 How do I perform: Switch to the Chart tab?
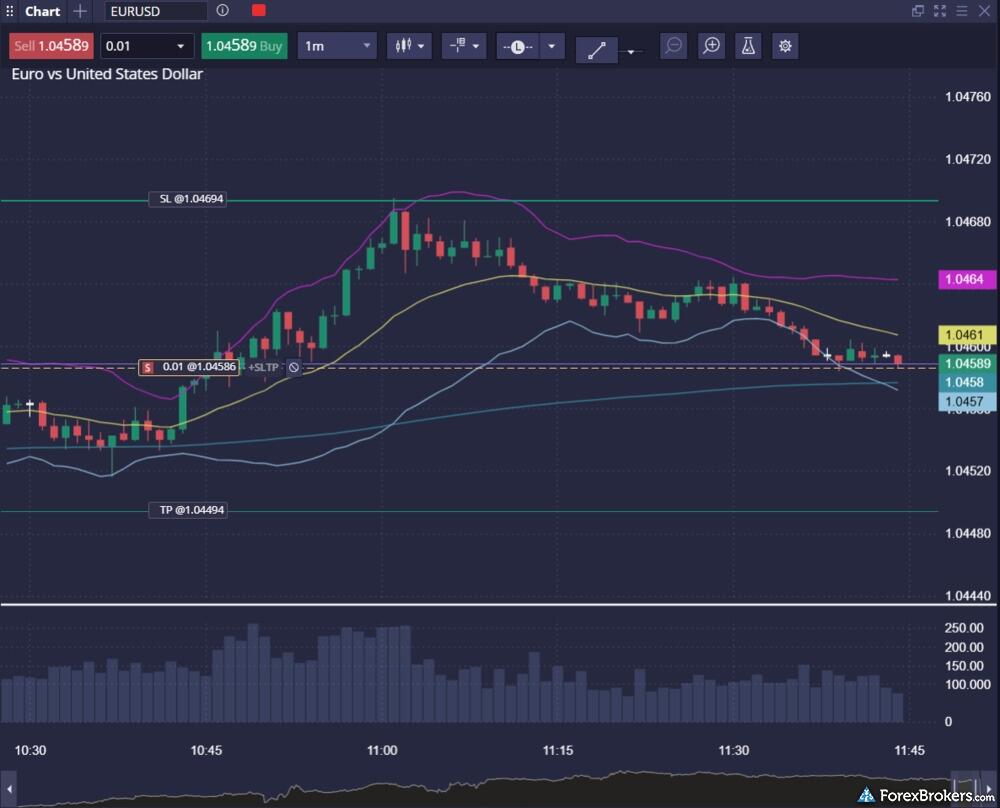coord(42,11)
